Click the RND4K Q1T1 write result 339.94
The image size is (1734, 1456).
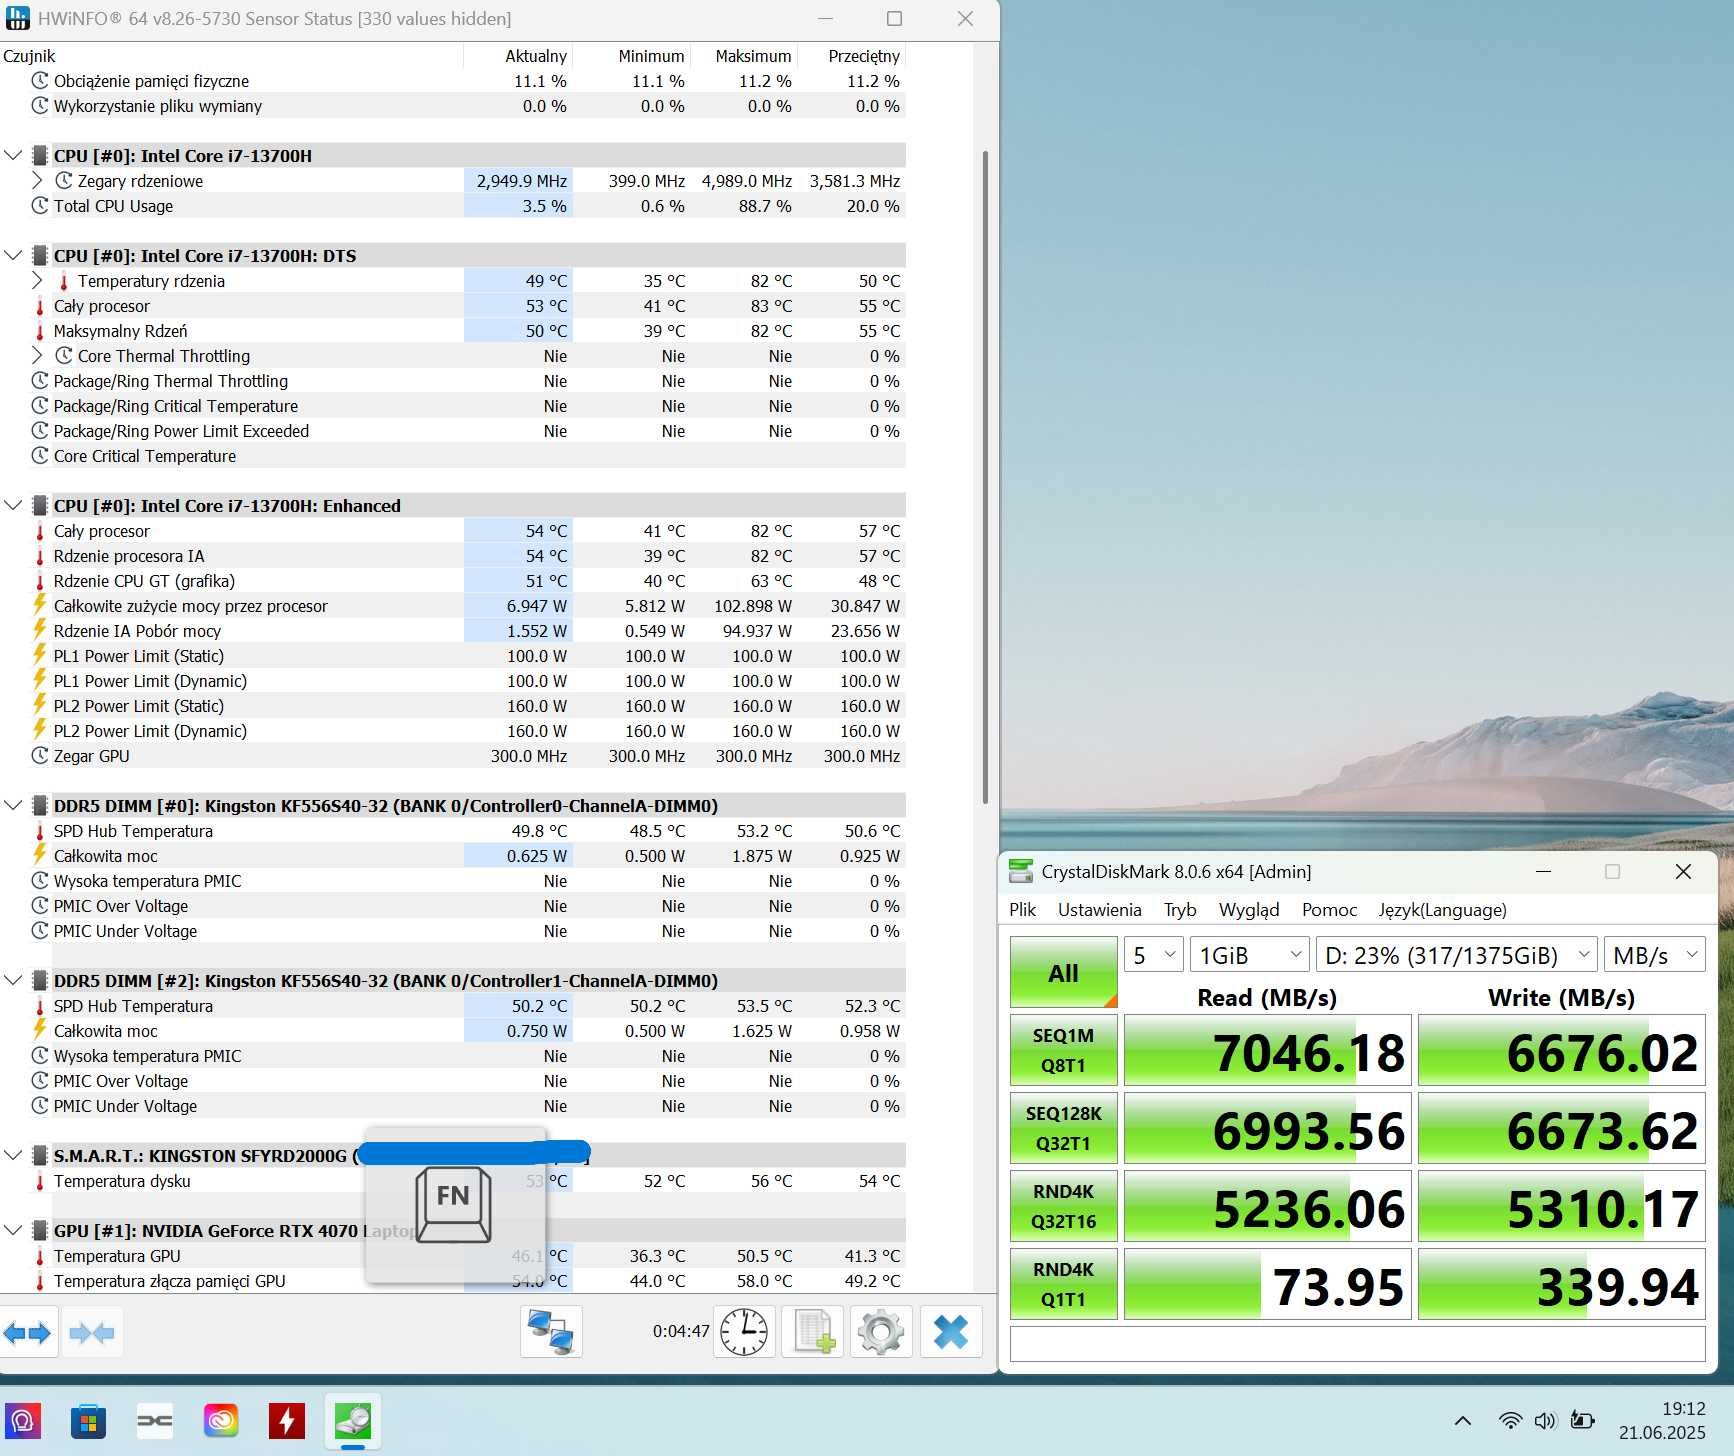pyautogui.click(x=1561, y=1285)
